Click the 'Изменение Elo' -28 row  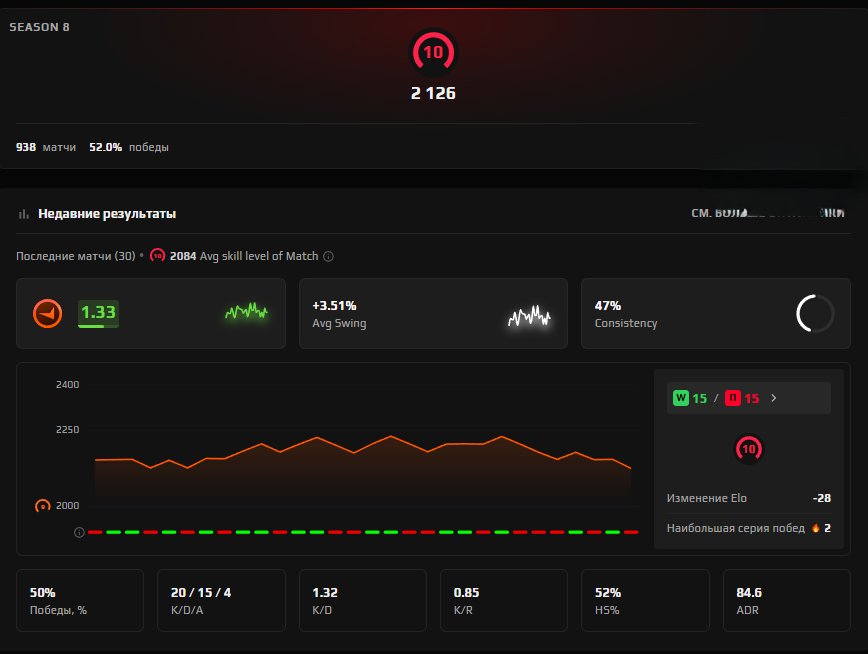(x=748, y=498)
